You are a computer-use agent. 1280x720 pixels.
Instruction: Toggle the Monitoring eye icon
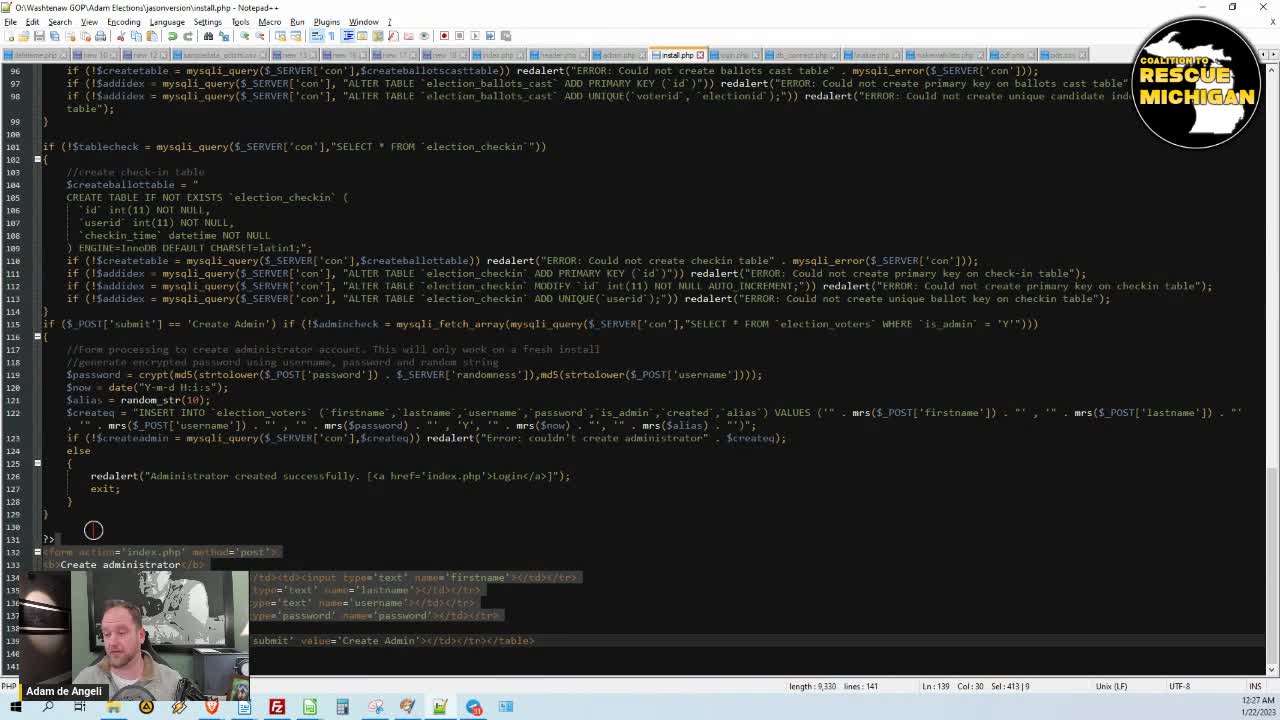(424, 36)
